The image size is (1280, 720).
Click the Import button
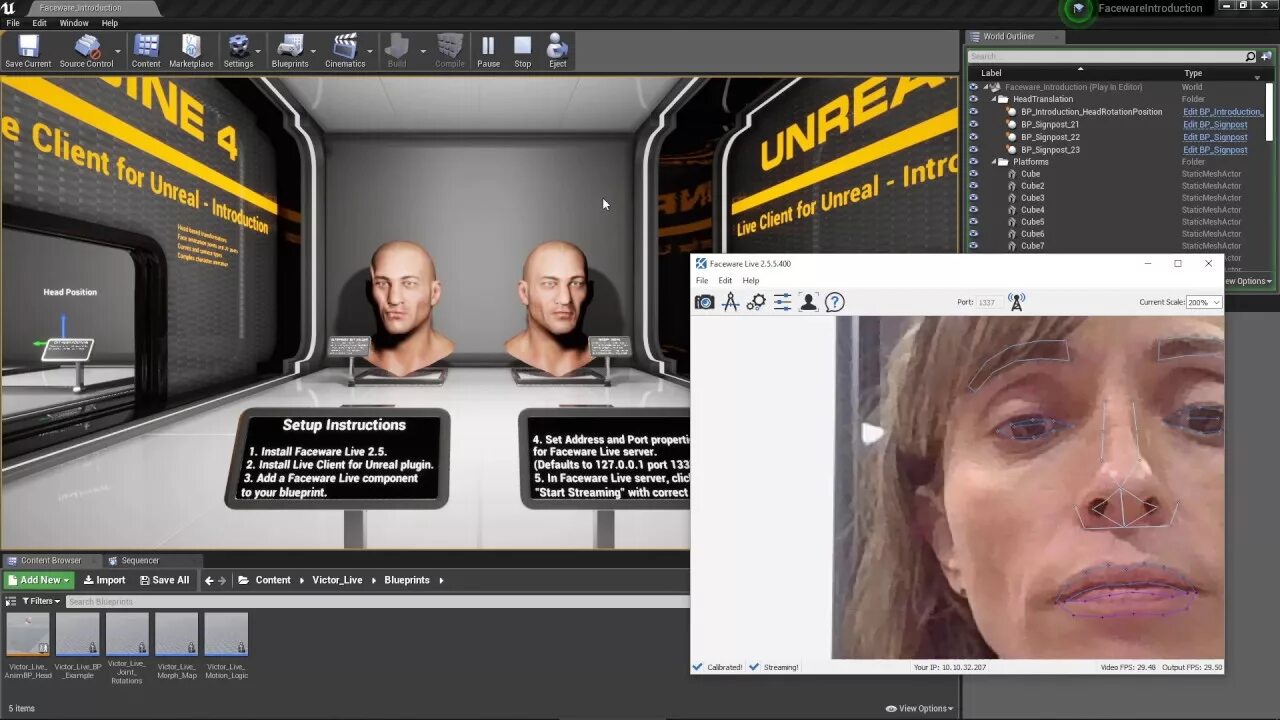pos(104,580)
